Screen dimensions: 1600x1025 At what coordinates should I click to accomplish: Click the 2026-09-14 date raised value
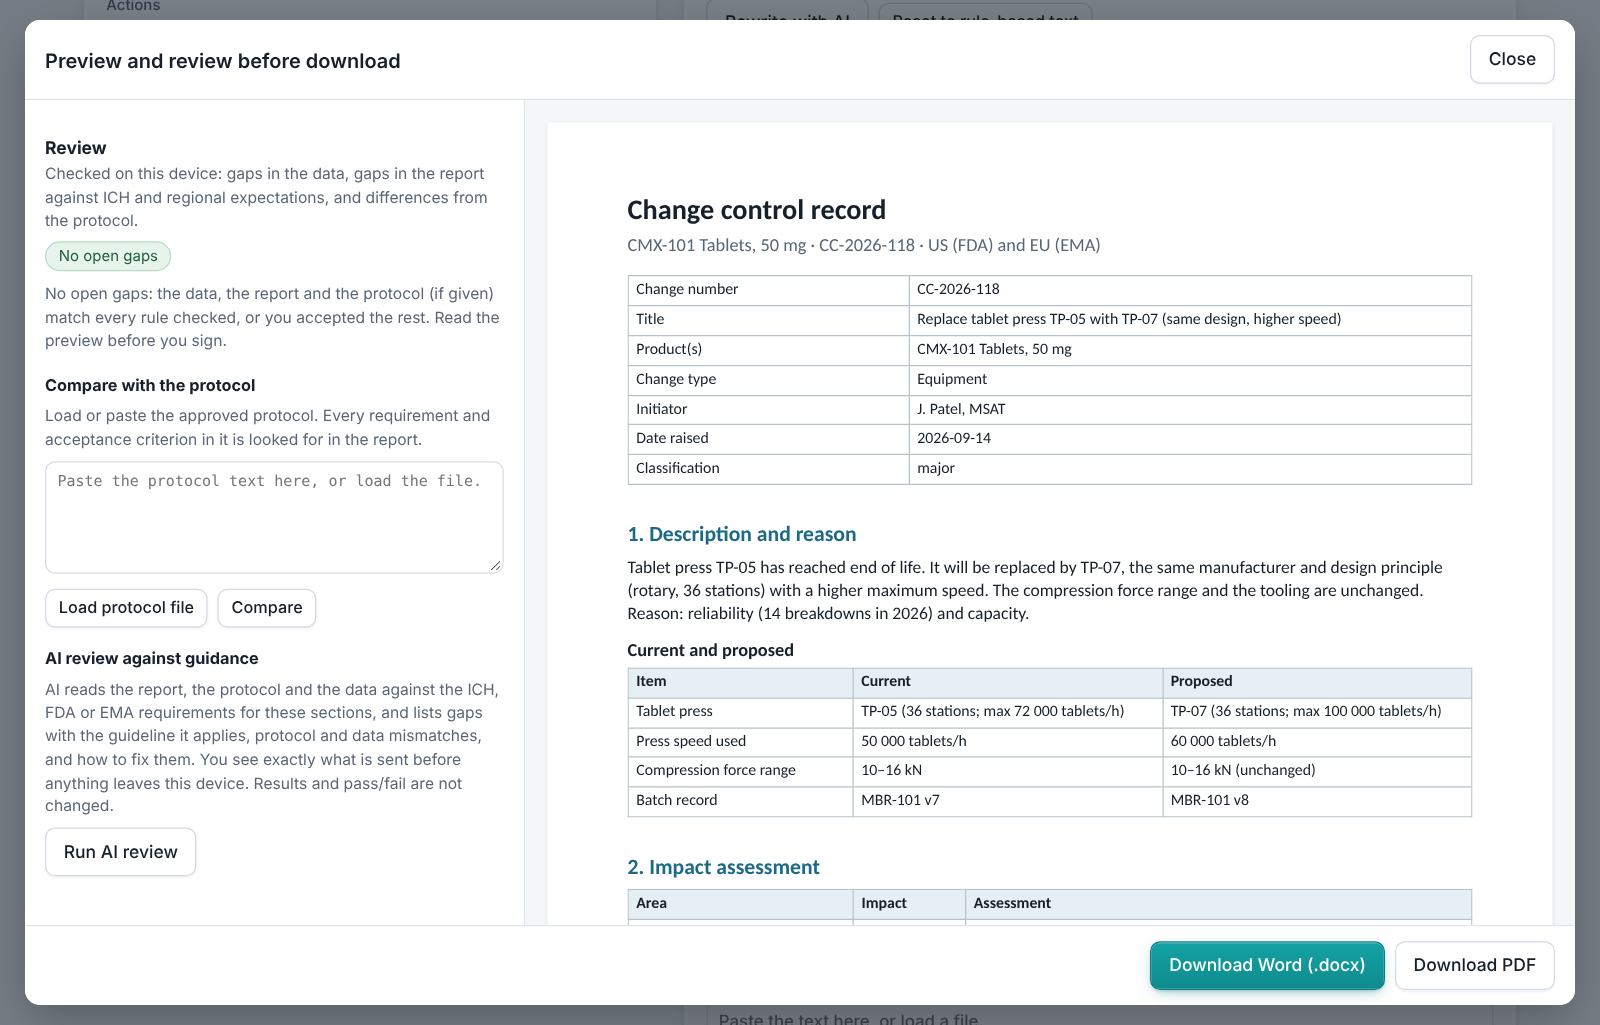click(1190, 439)
